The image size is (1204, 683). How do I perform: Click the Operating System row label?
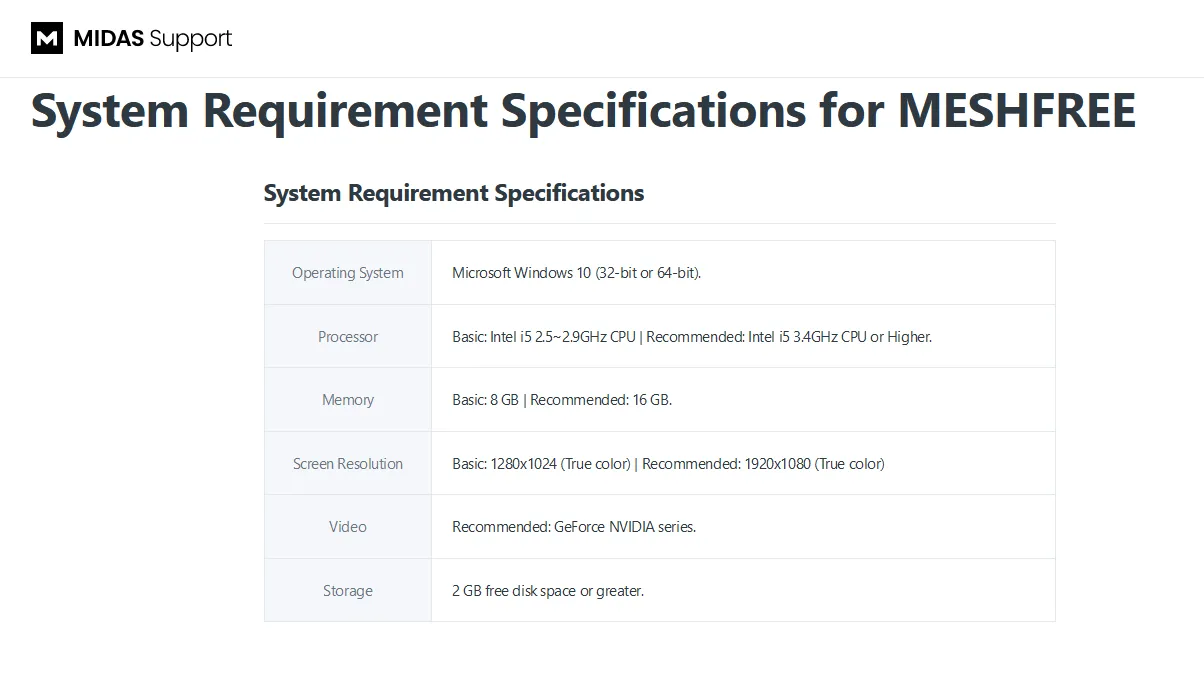coord(348,273)
